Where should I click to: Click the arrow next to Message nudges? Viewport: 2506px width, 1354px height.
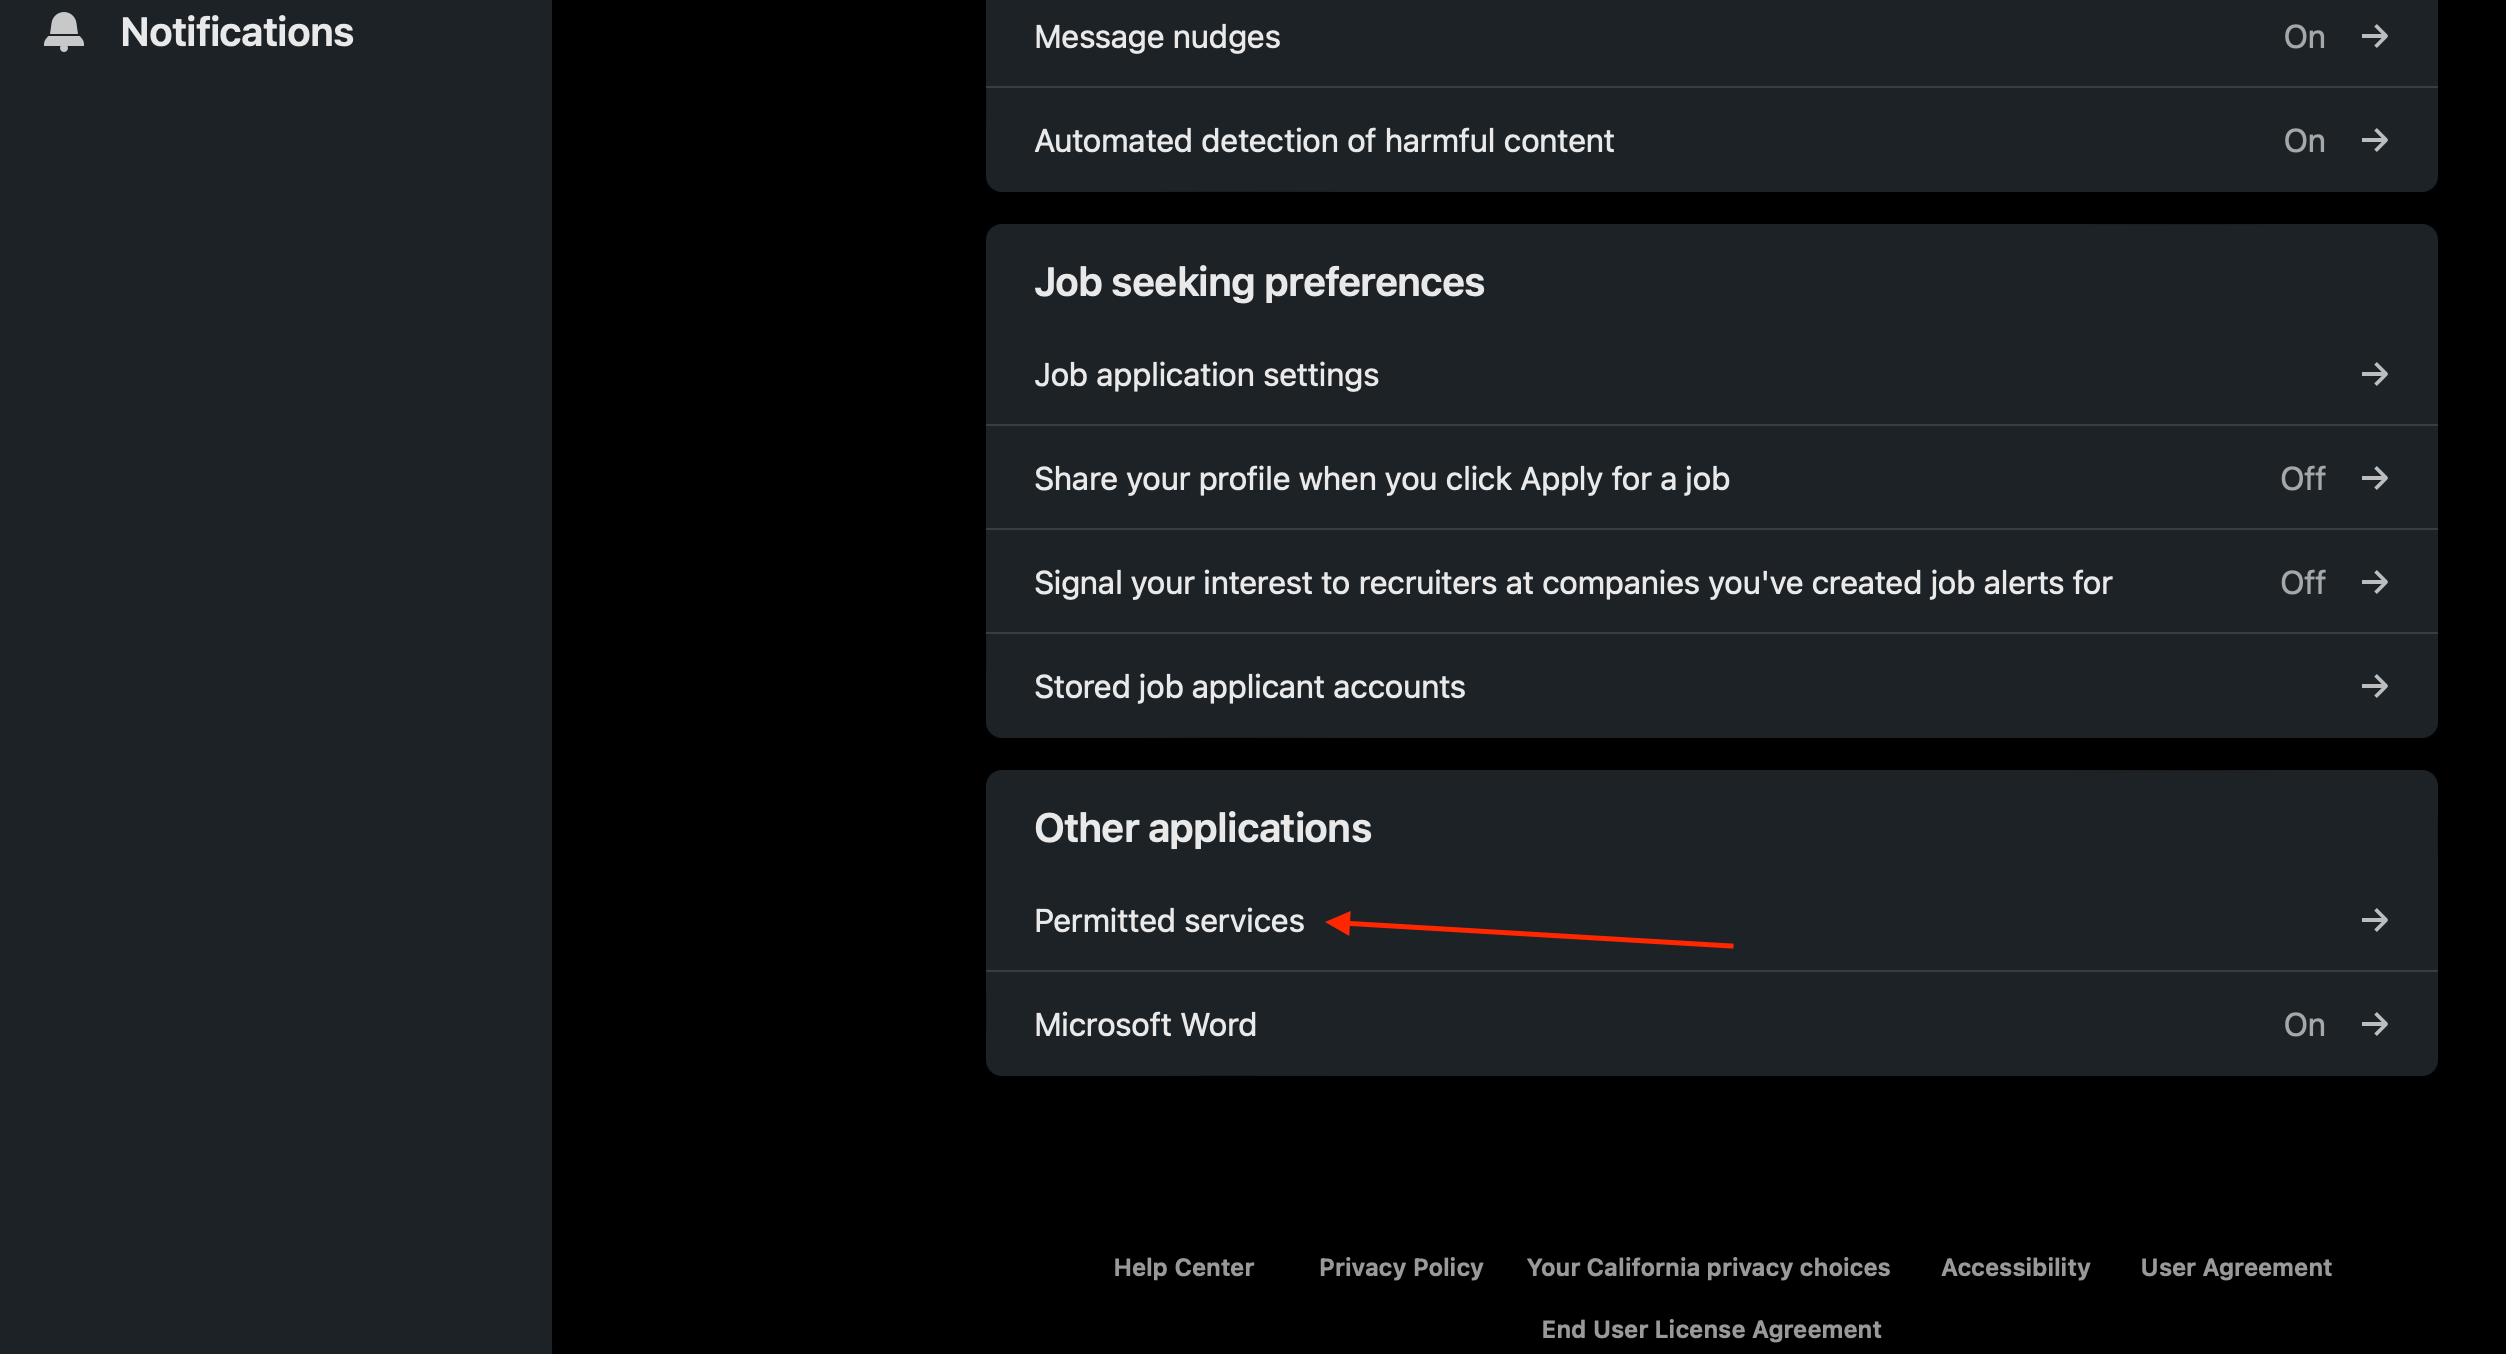(x=2375, y=37)
